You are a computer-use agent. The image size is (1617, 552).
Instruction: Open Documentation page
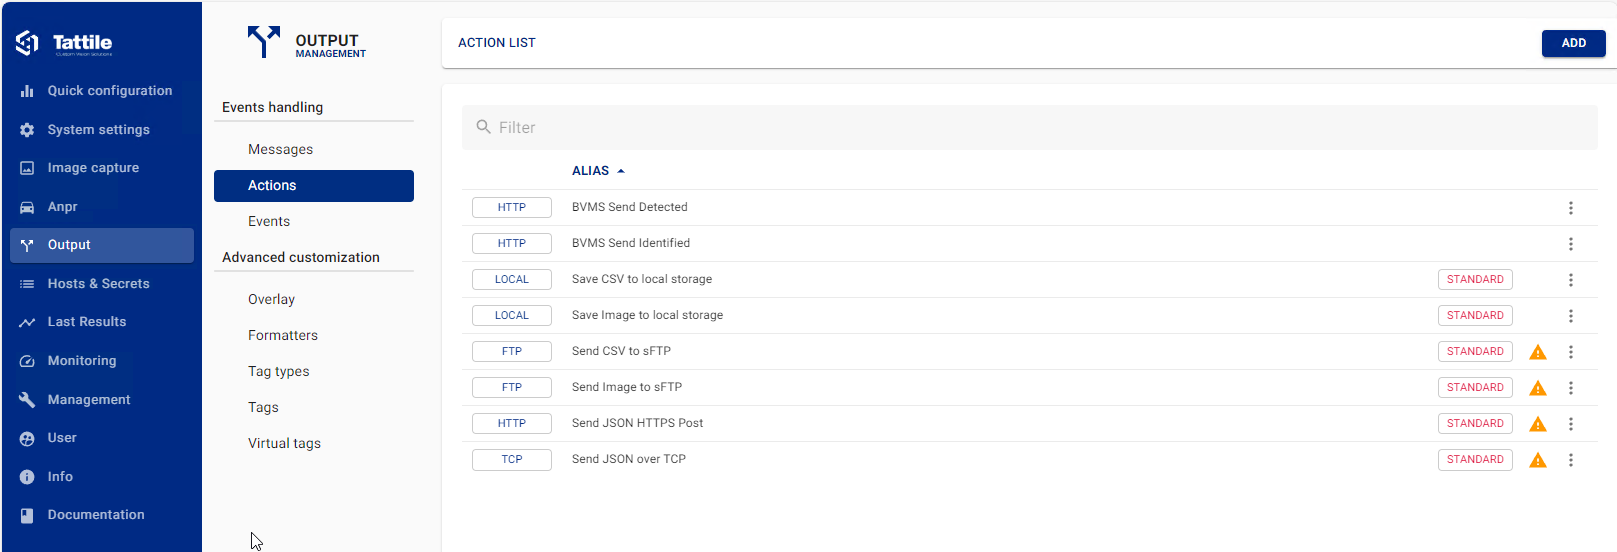[x=102, y=515]
